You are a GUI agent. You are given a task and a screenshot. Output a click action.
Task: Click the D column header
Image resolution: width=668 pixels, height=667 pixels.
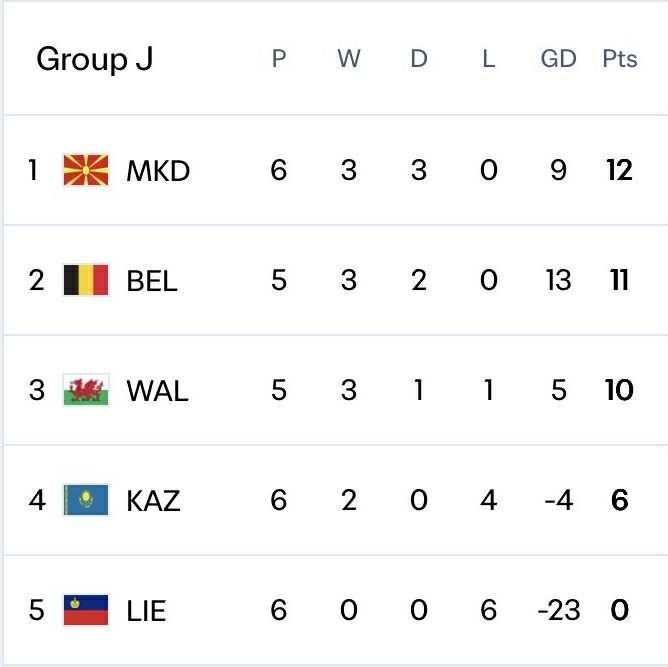click(418, 59)
